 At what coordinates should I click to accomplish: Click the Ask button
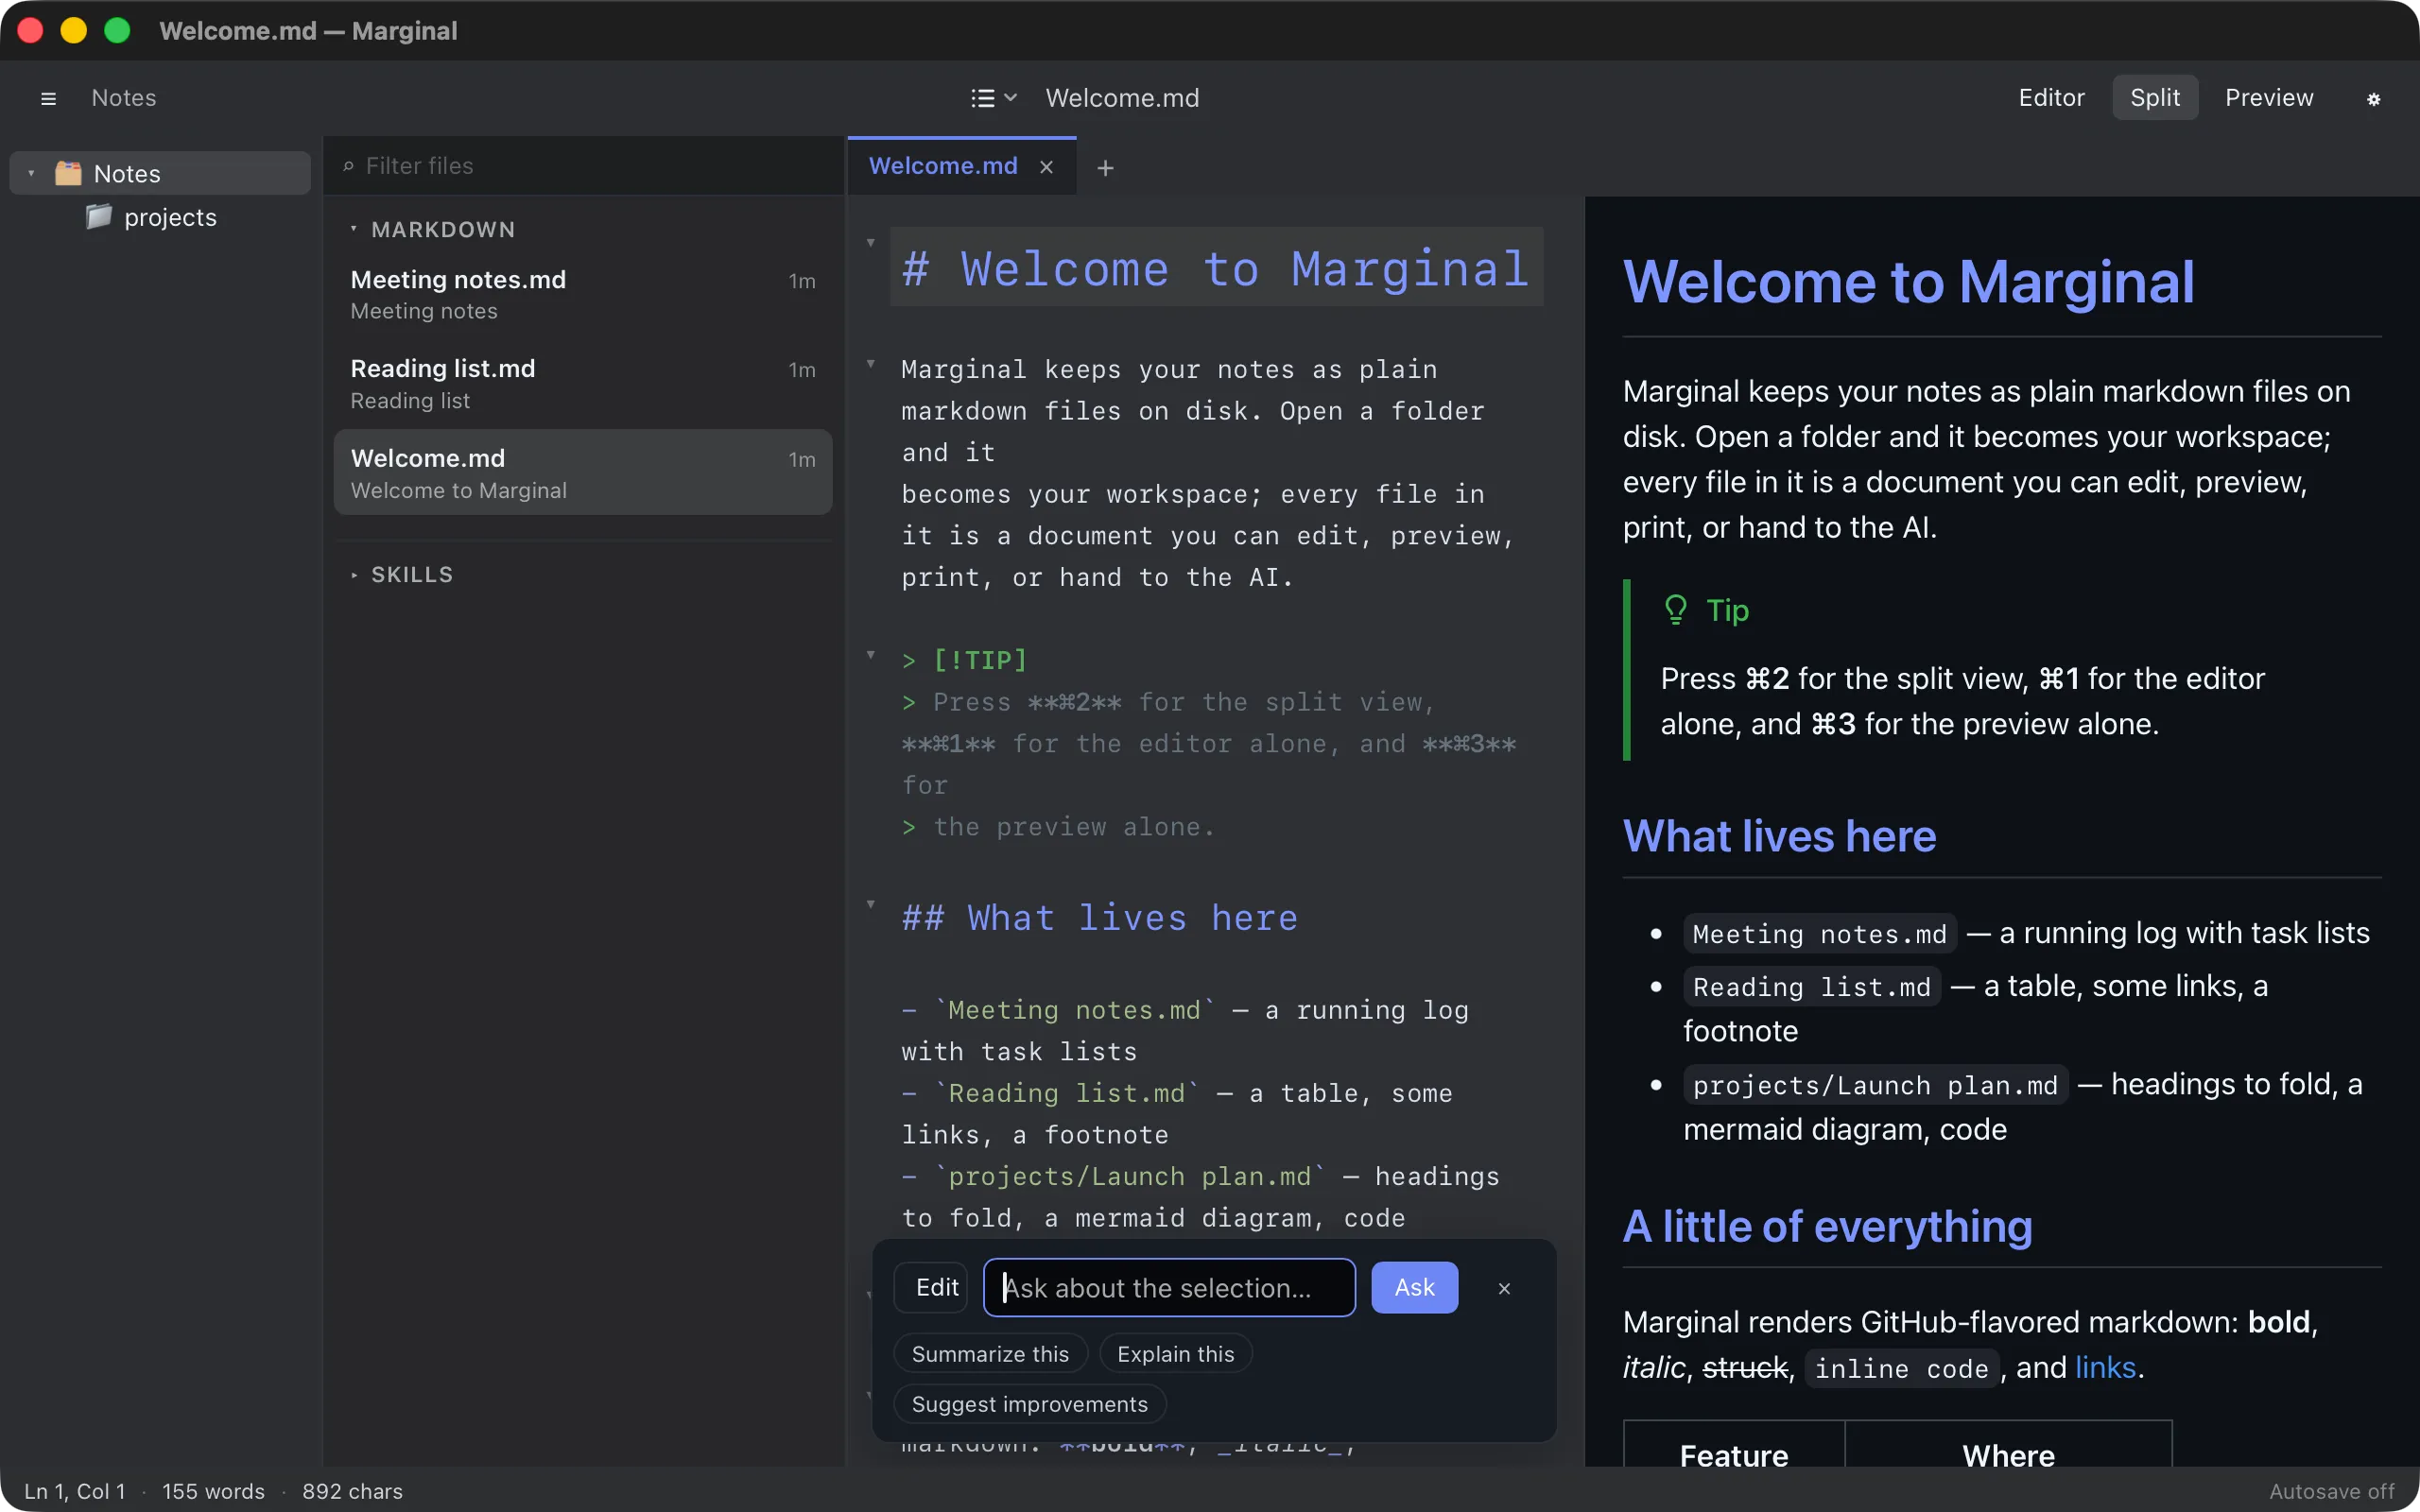(x=1414, y=1288)
